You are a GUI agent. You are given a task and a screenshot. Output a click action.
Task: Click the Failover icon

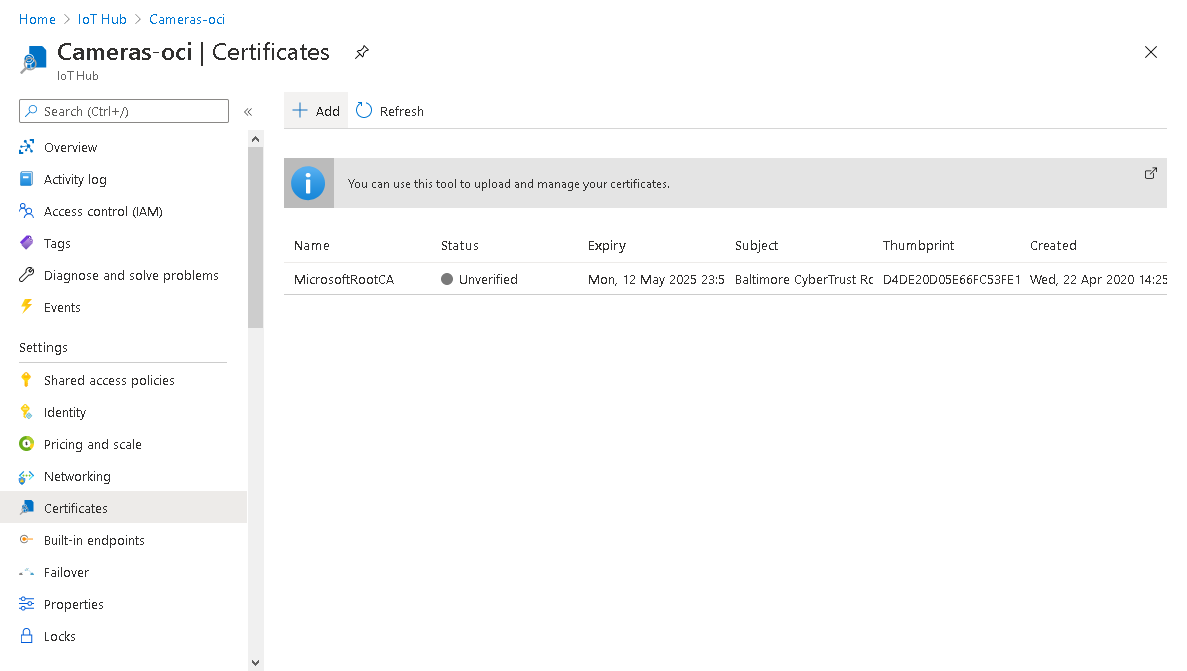pyautogui.click(x=26, y=572)
